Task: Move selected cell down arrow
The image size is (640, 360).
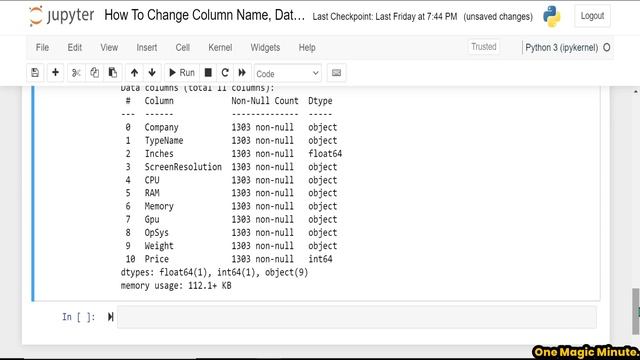Action: [x=152, y=73]
